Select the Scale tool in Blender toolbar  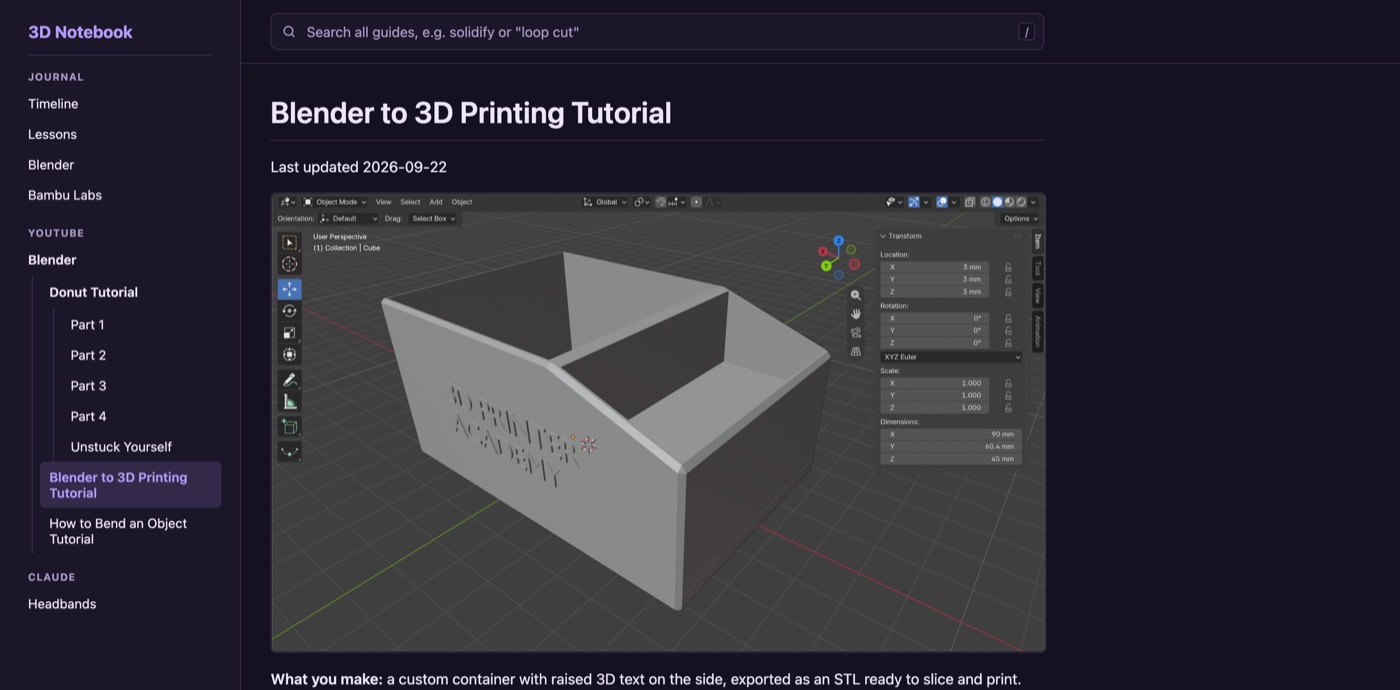click(289, 333)
